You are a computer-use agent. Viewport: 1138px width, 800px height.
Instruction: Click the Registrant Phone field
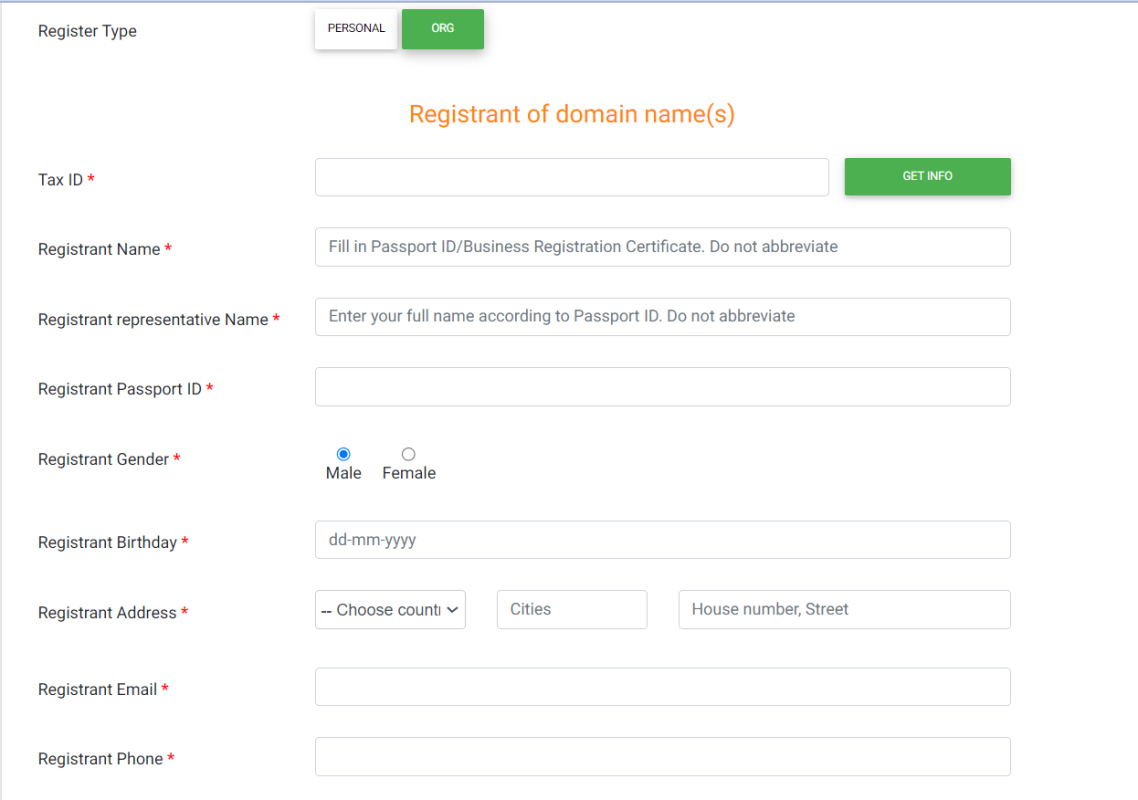click(x=662, y=756)
